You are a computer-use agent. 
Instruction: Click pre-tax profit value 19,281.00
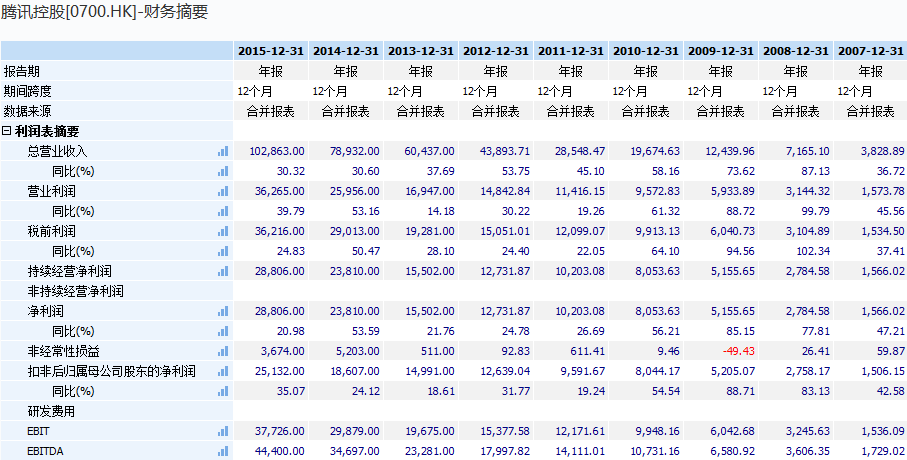coord(430,231)
